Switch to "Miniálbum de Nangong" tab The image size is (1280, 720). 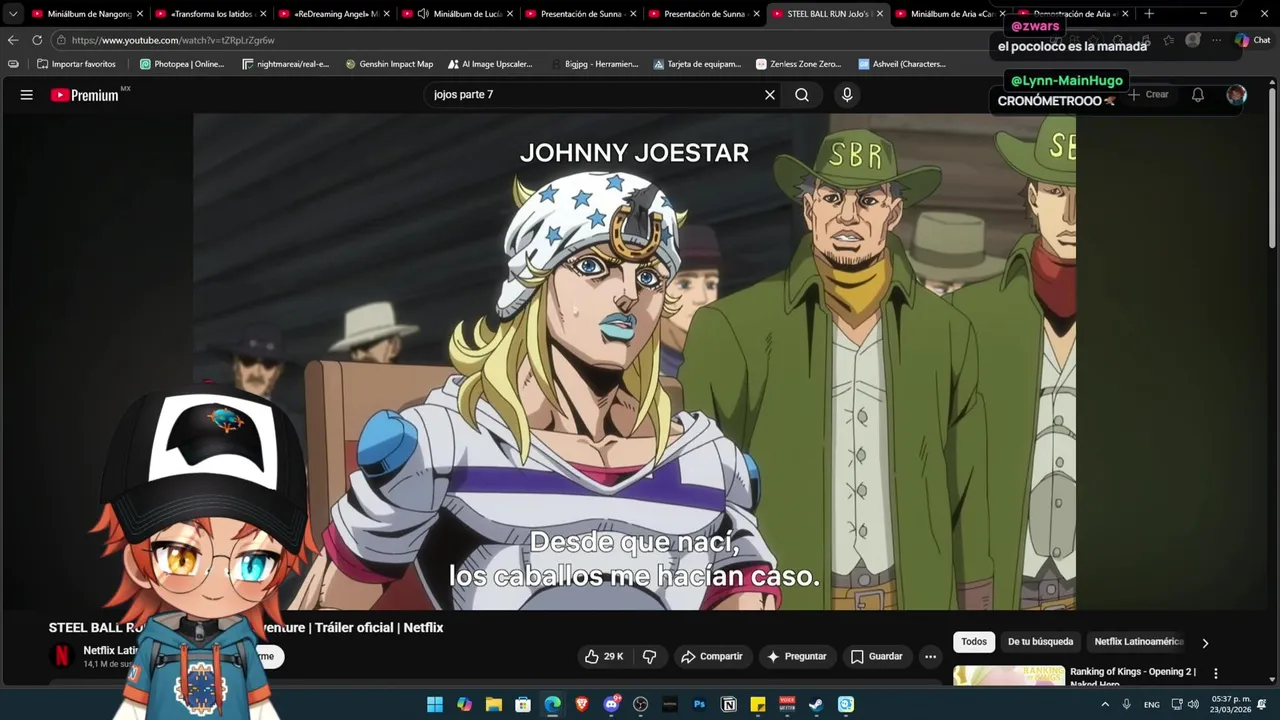pos(88,14)
